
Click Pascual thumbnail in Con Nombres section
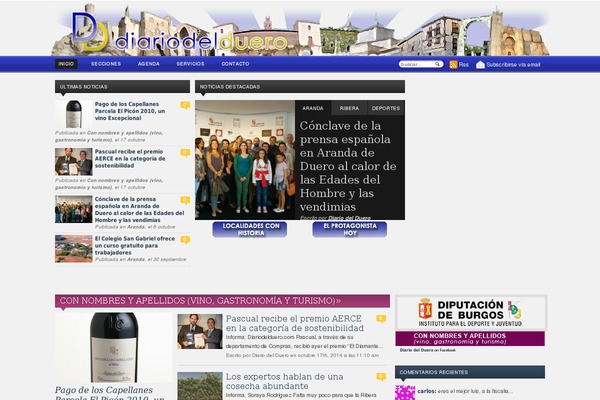[x=200, y=331]
